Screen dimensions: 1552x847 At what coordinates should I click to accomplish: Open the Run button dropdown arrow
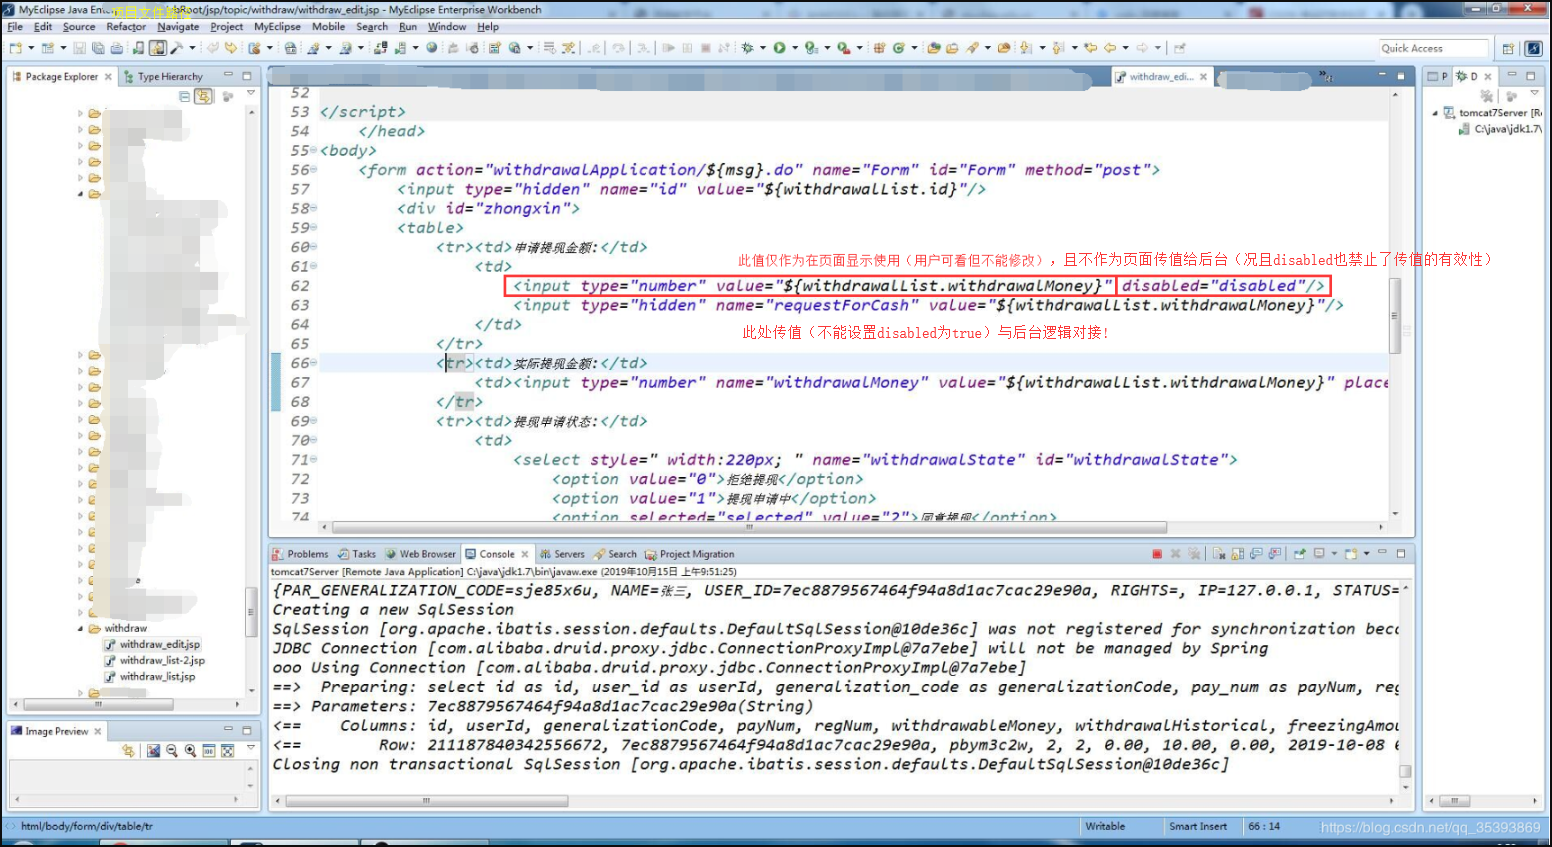795,48
